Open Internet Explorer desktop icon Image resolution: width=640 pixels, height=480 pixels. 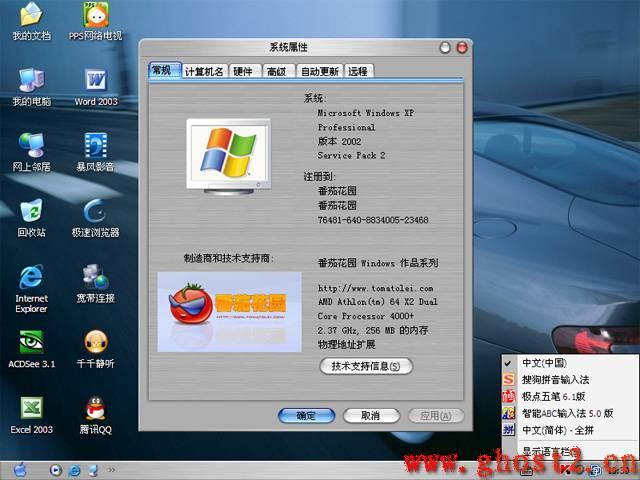[31, 288]
